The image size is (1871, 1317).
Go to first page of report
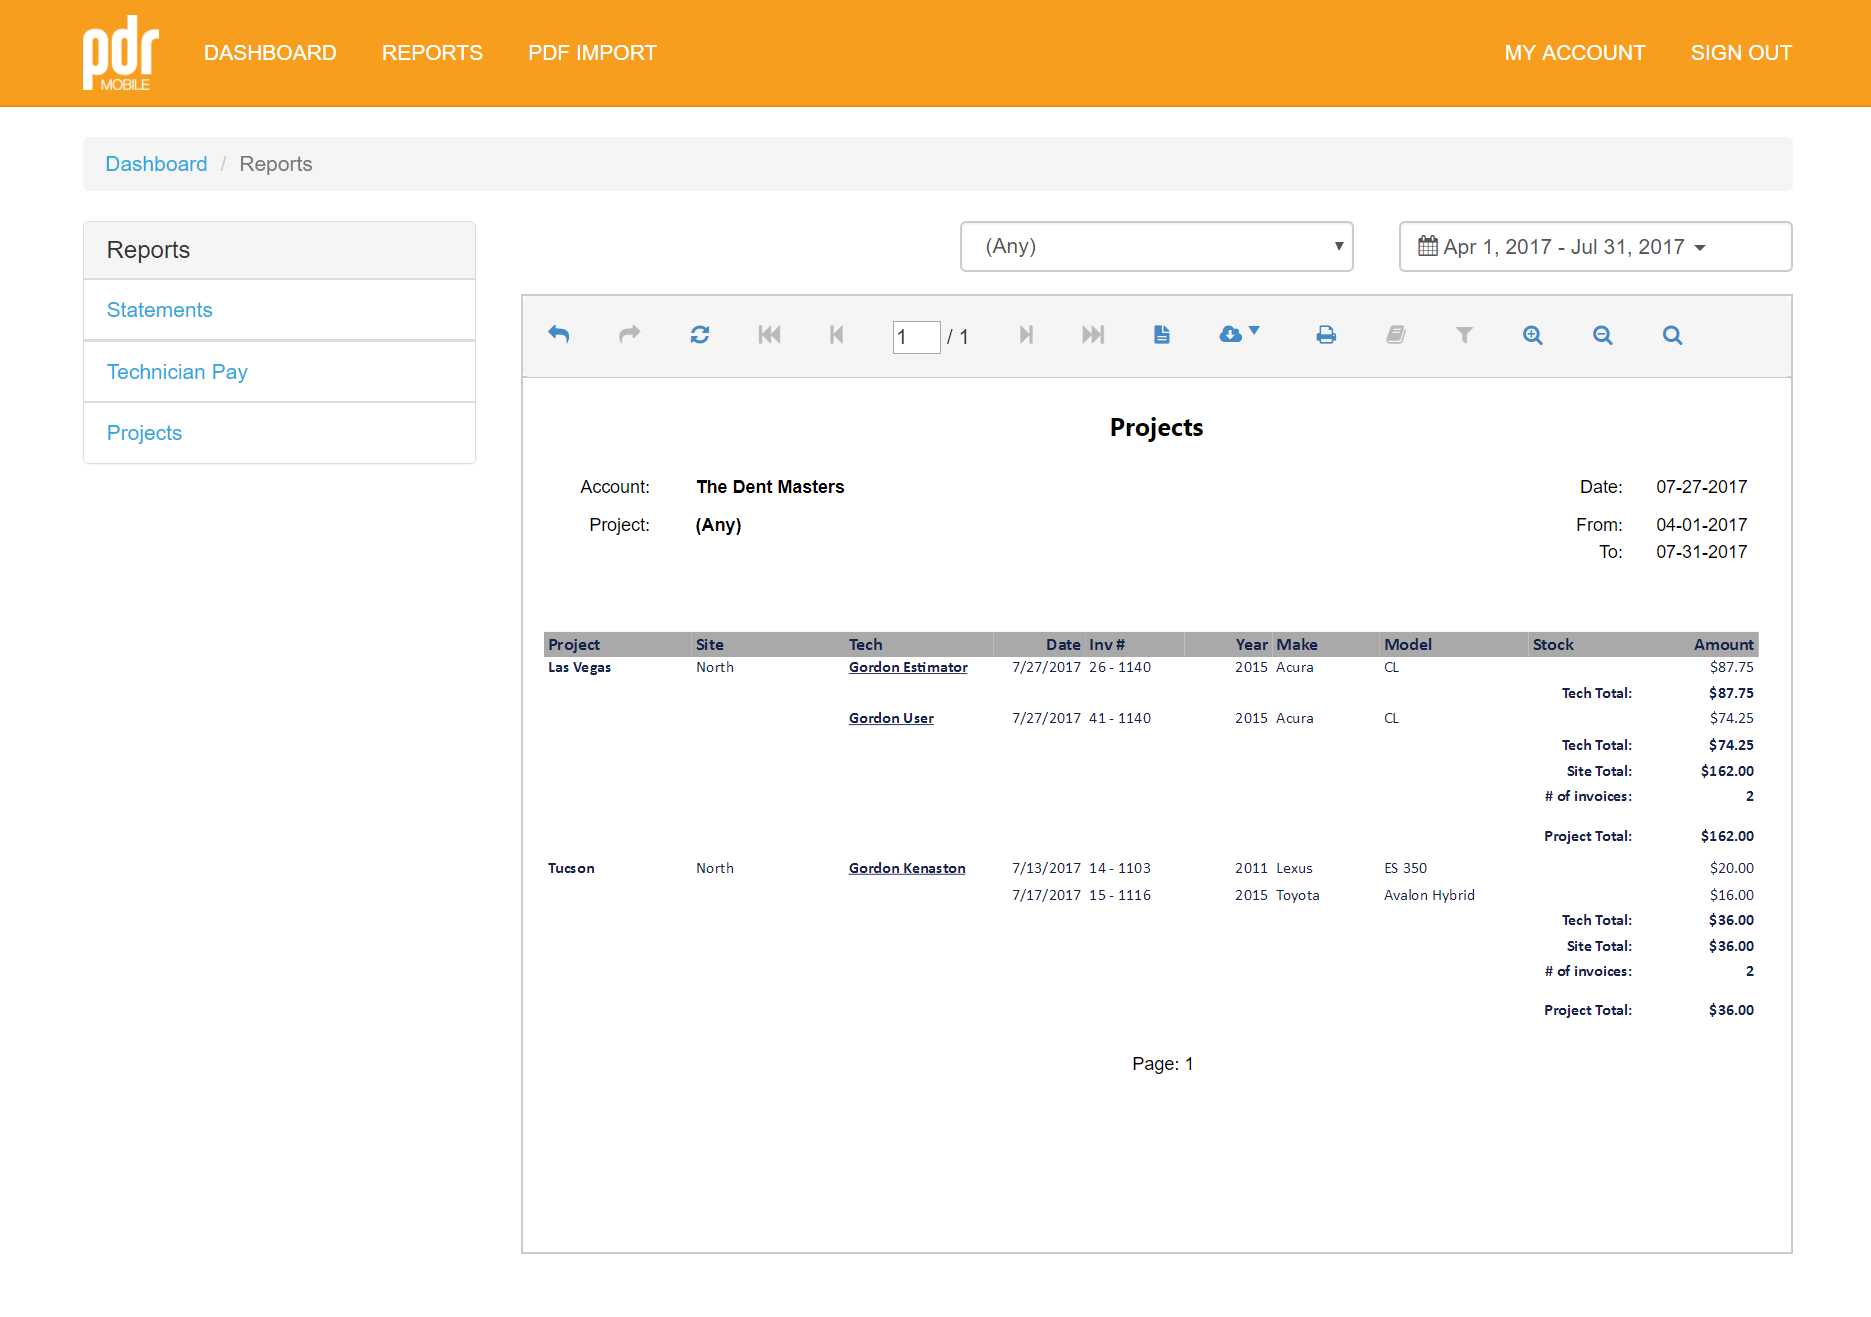click(x=769, y=335)
